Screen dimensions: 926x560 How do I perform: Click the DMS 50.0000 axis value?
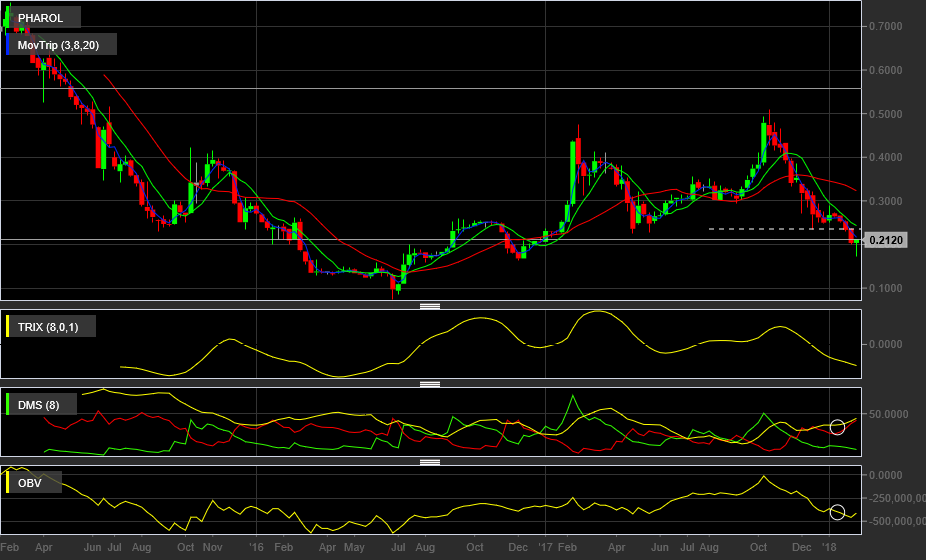pos(888,414)
